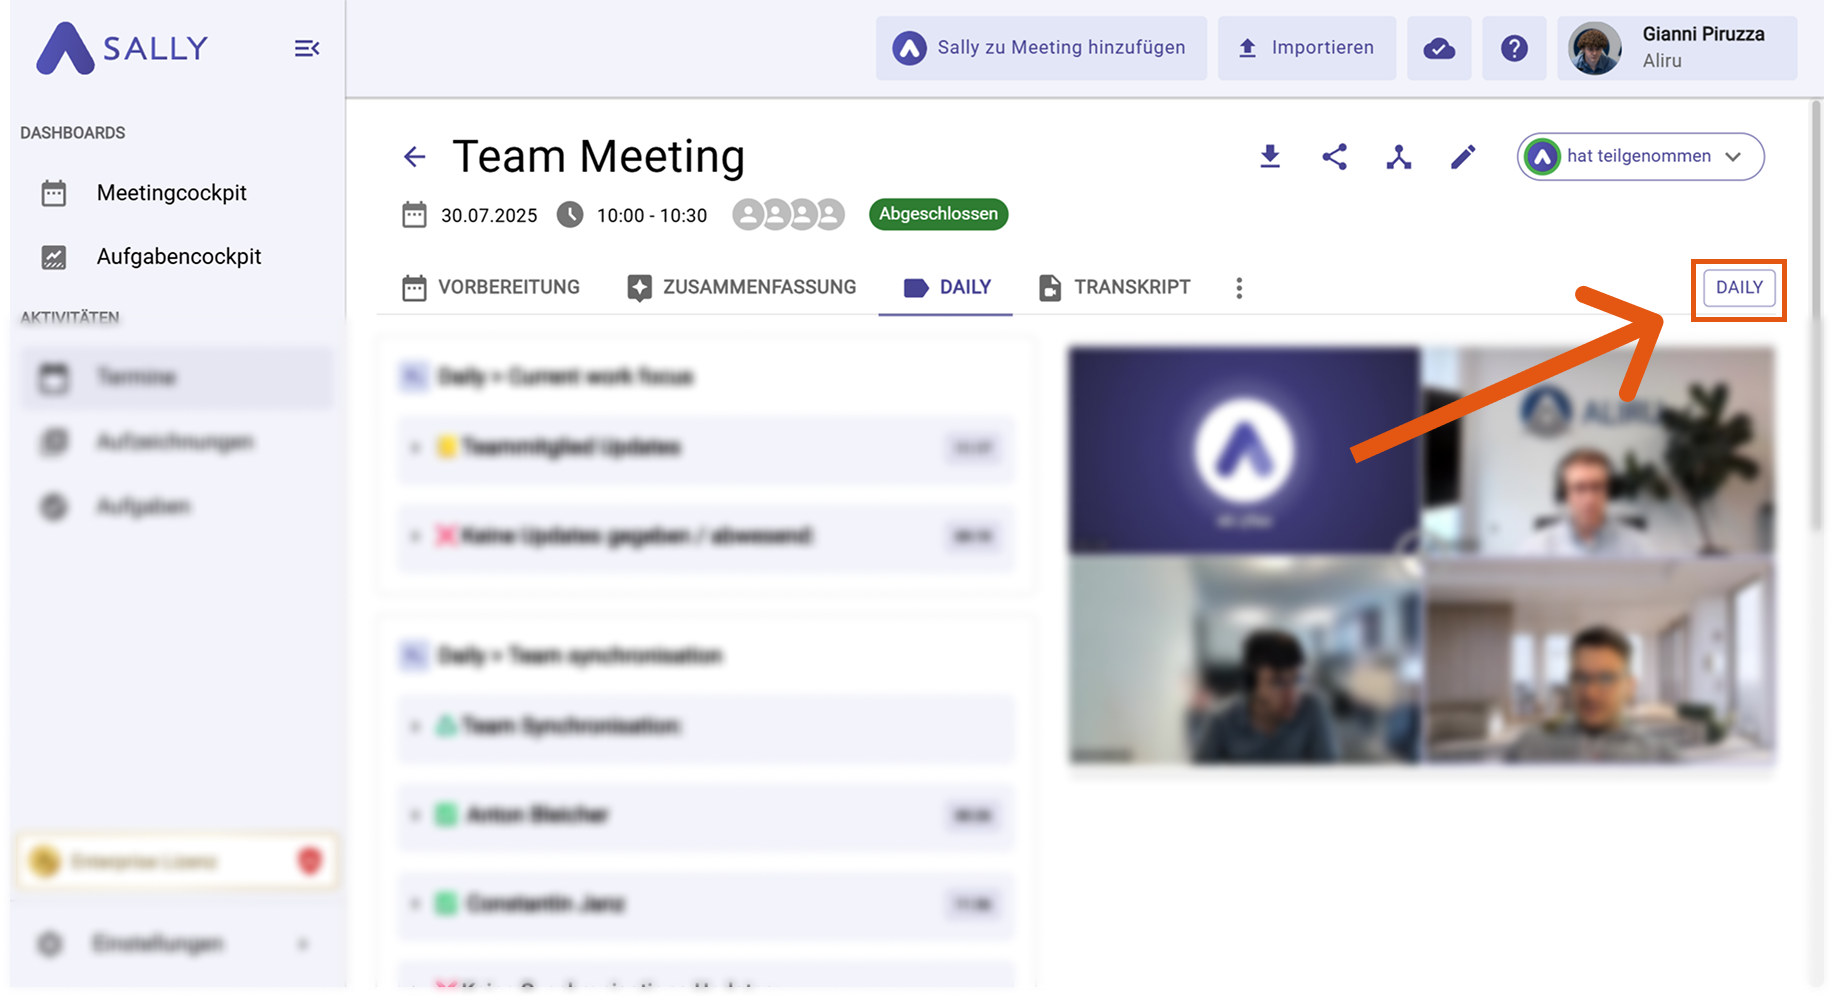
Task: Click the upload arrow icon in Importieren
Action: (1247, 48)
